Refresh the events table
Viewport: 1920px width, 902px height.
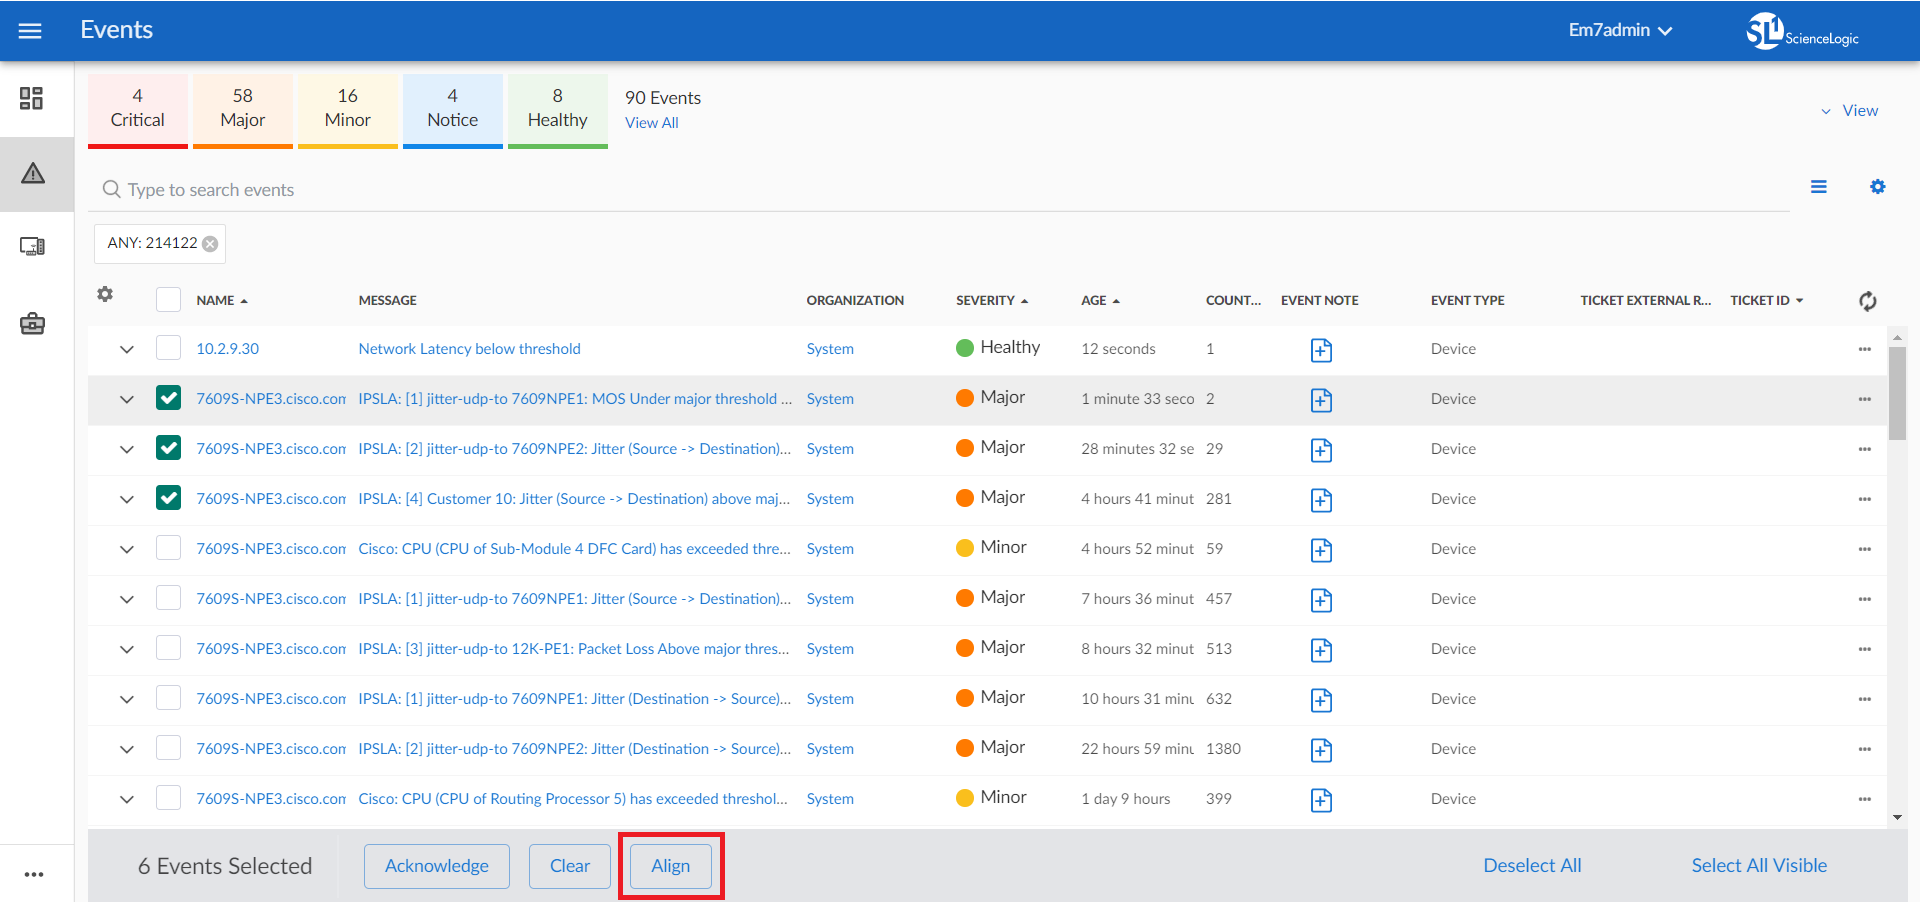tap(1867, 301)
